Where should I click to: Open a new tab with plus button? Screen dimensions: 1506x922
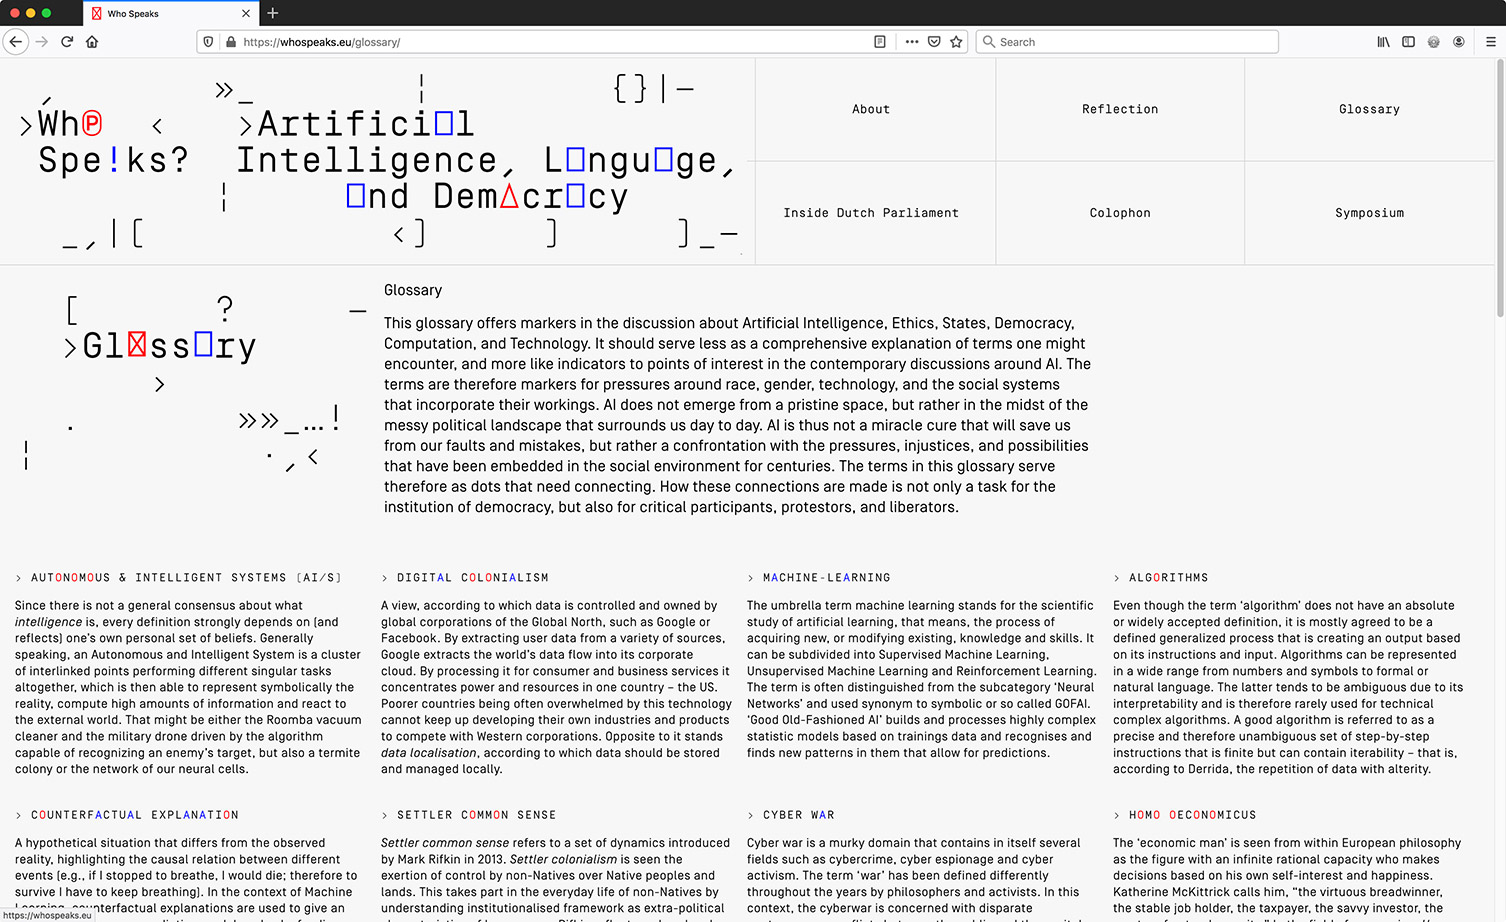[273, 13]
